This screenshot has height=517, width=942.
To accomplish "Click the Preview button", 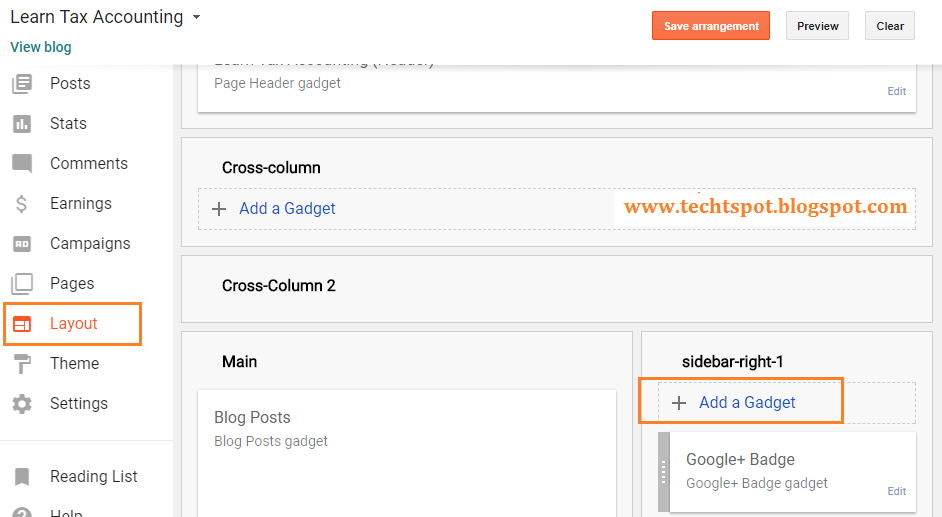I will [x=817, y=26].
